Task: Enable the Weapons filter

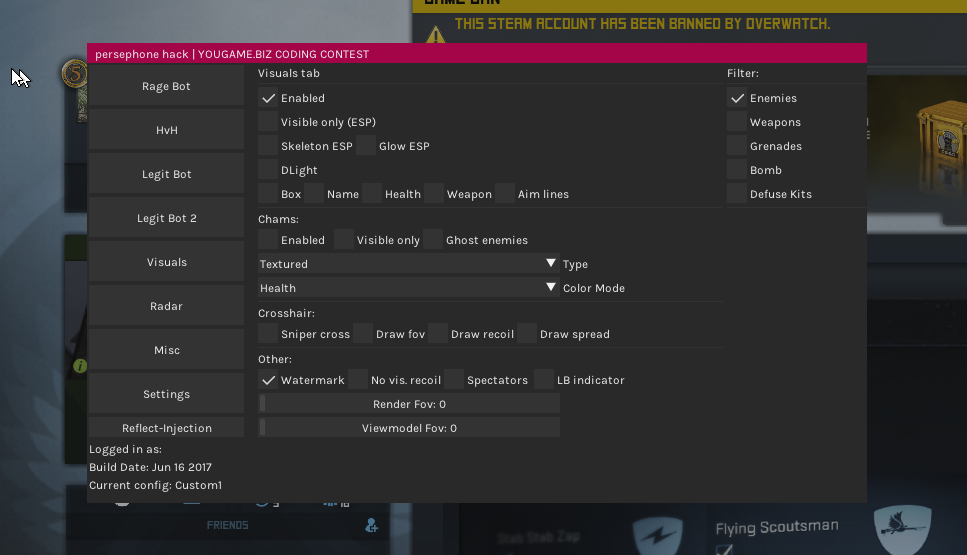Action: point(737,122)
